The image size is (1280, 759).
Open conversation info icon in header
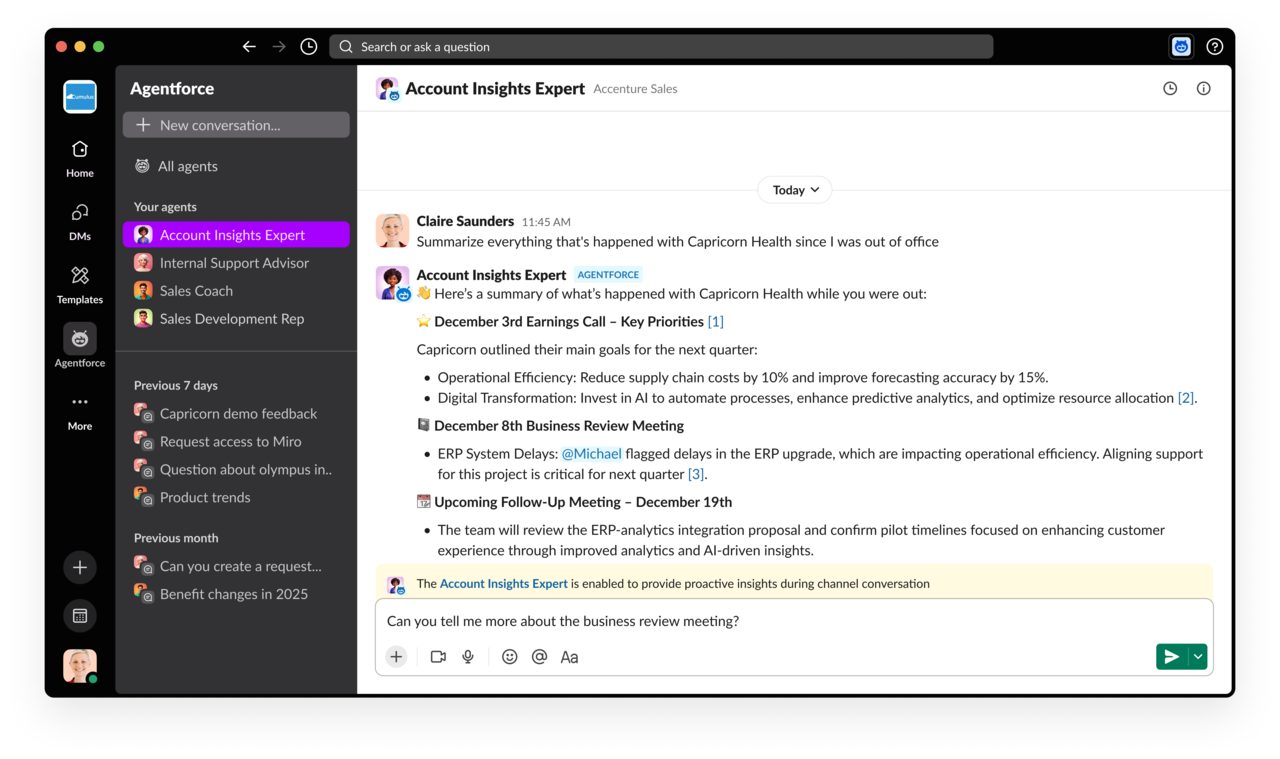[x=1203, y=89]
